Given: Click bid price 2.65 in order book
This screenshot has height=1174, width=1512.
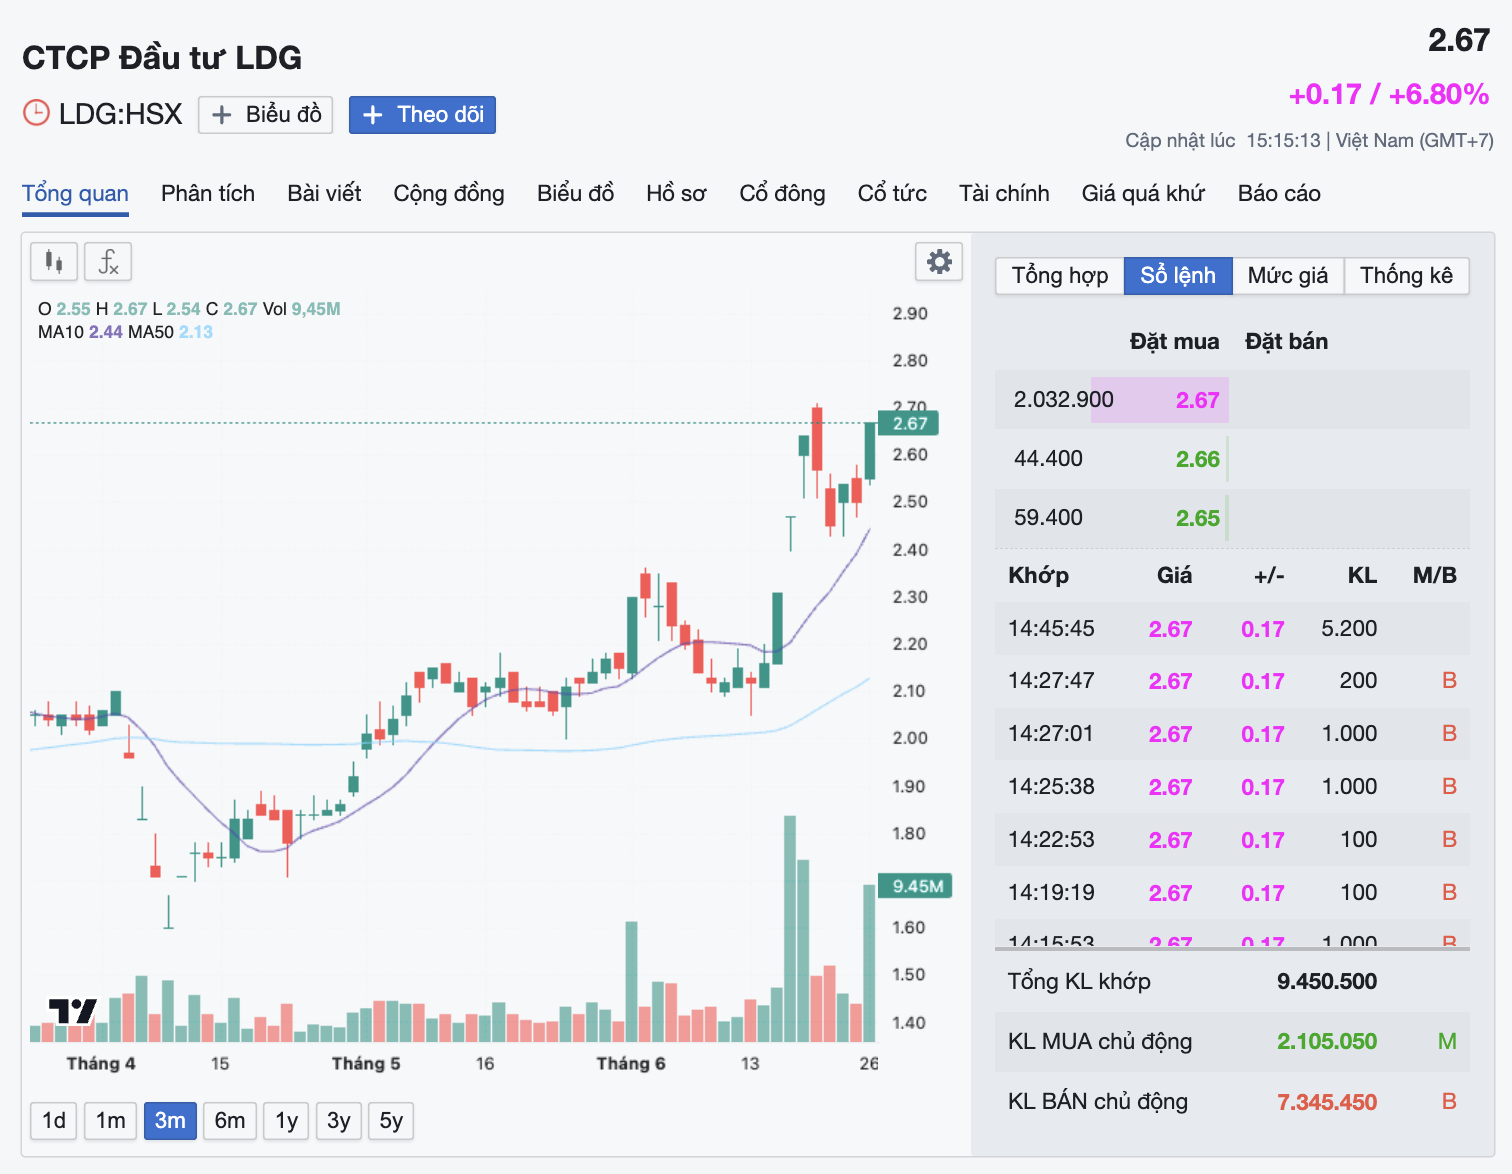Looking at the screenshot, I should [1197, 518].
